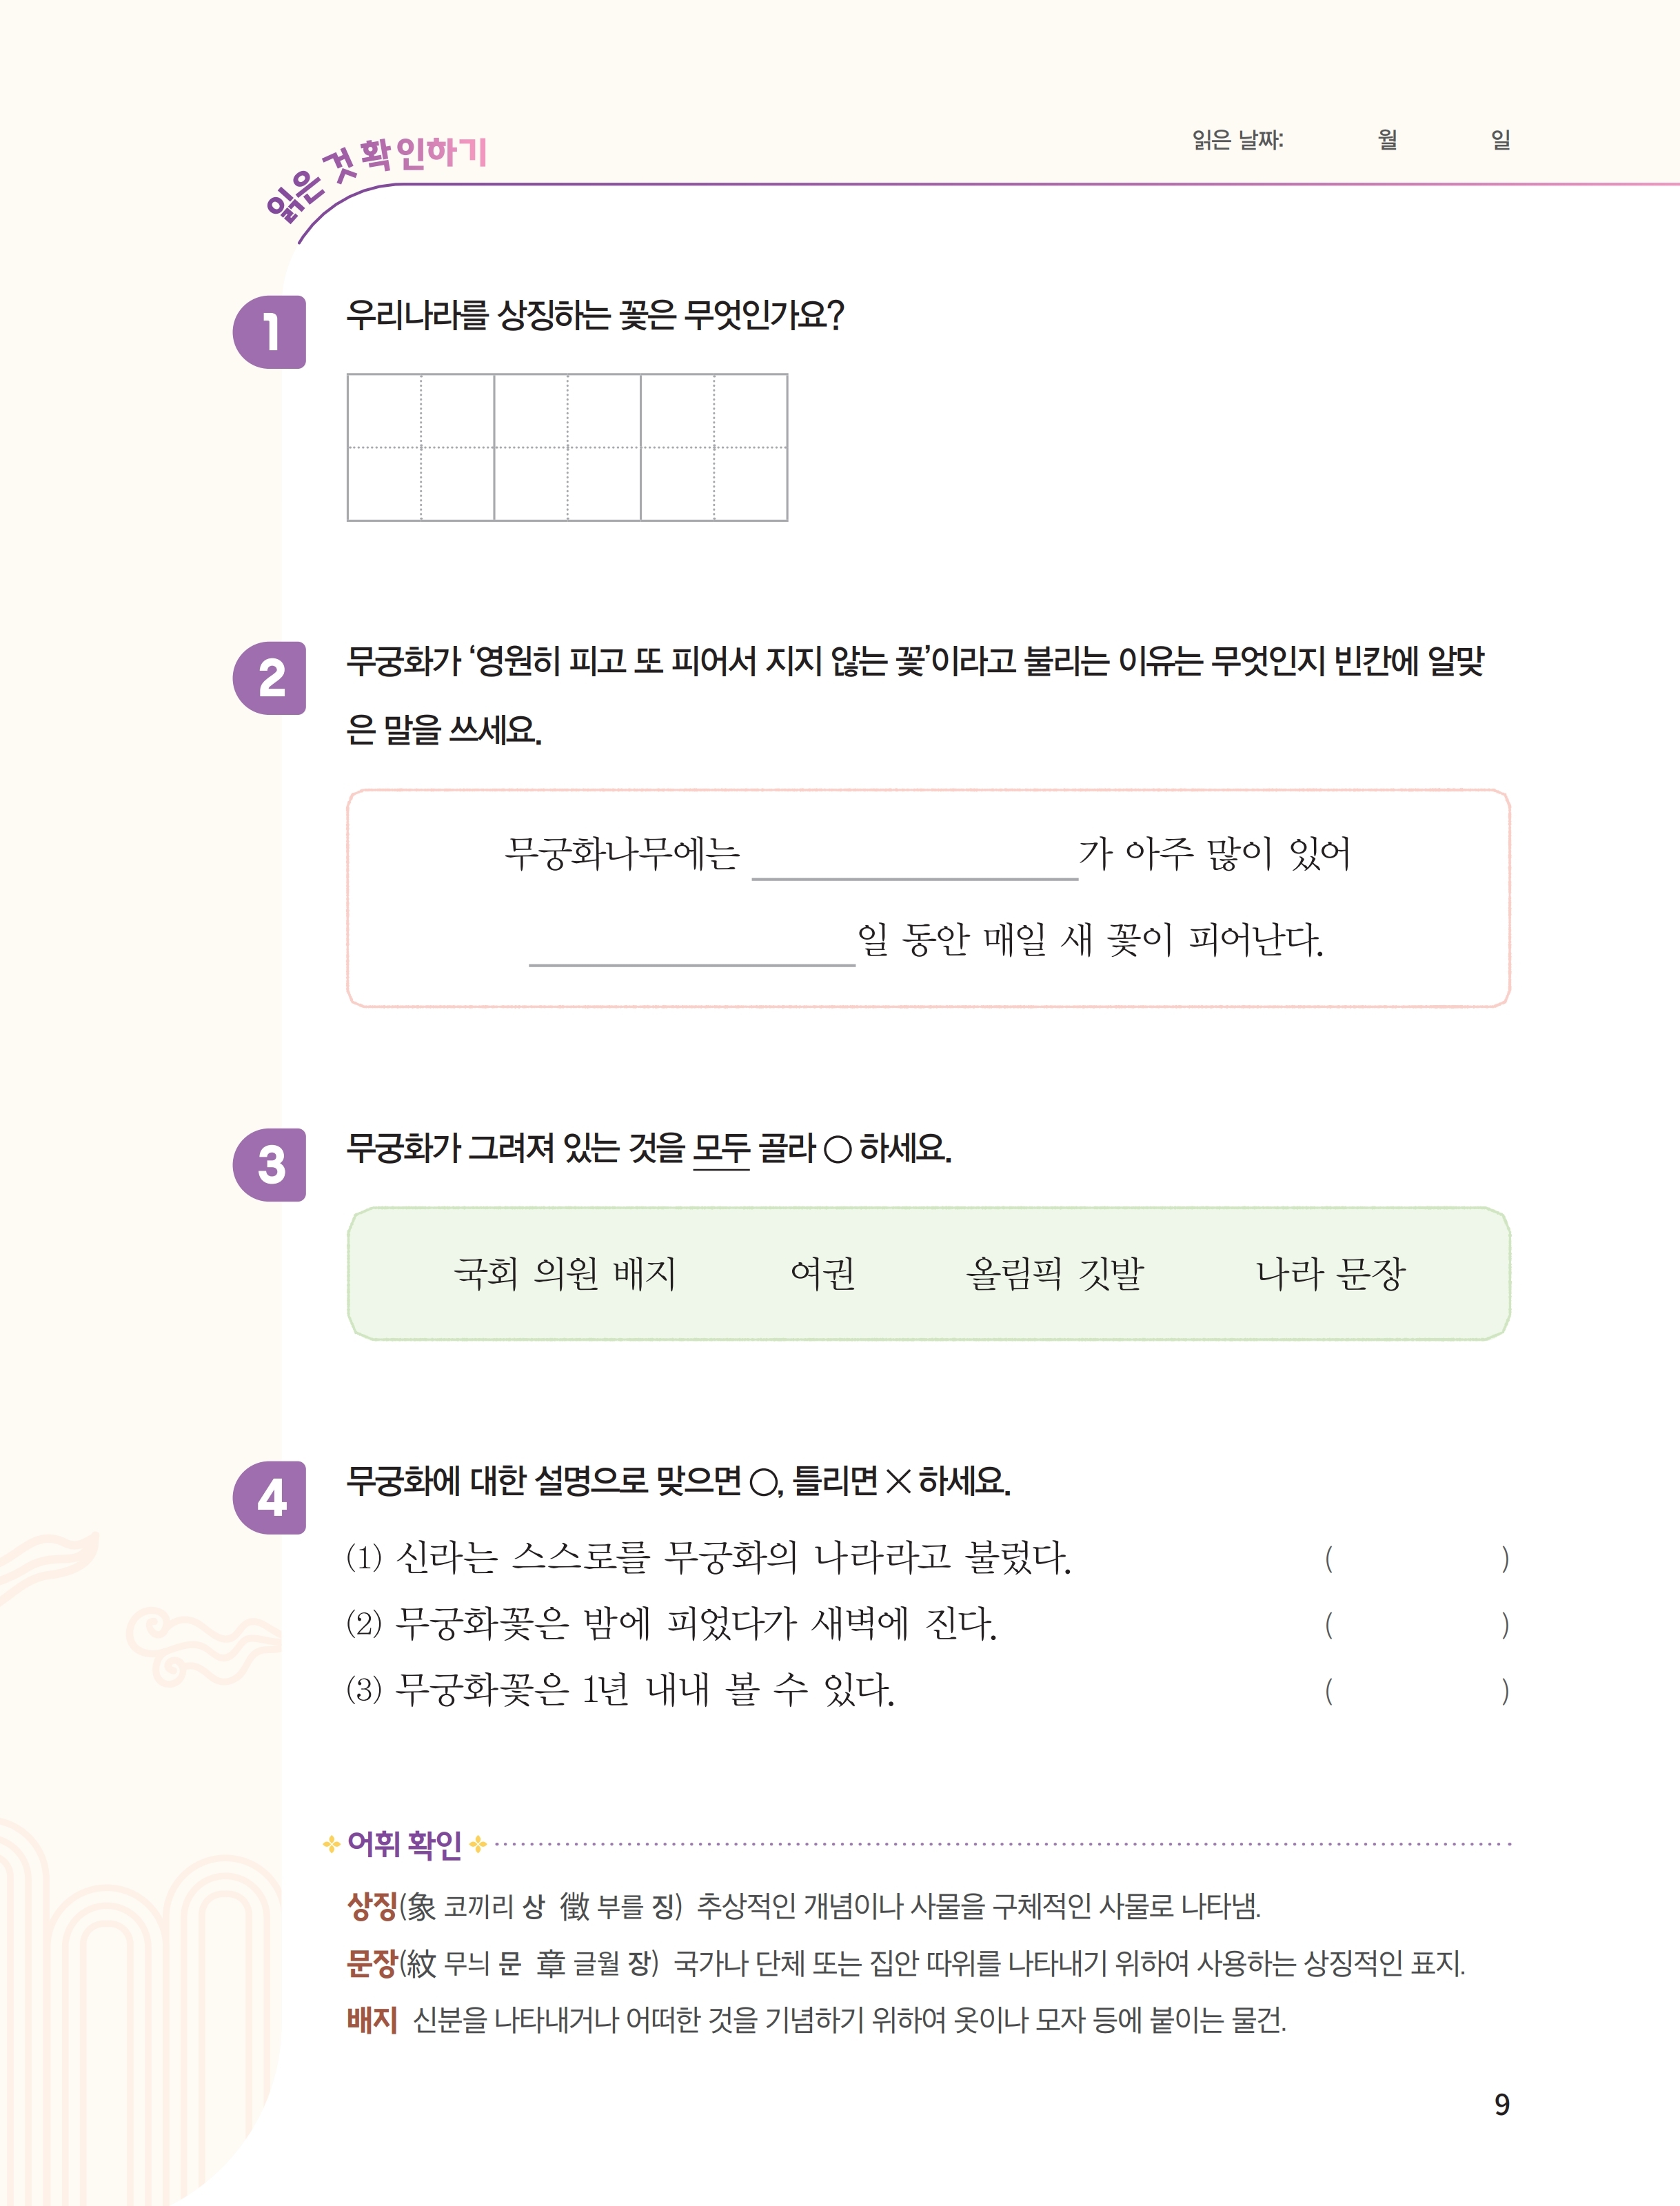Click the answer parentheses for statement (3)
This screenshot has height=2206, width=1680.
pyautogui.click(x=1417, y=1690)
